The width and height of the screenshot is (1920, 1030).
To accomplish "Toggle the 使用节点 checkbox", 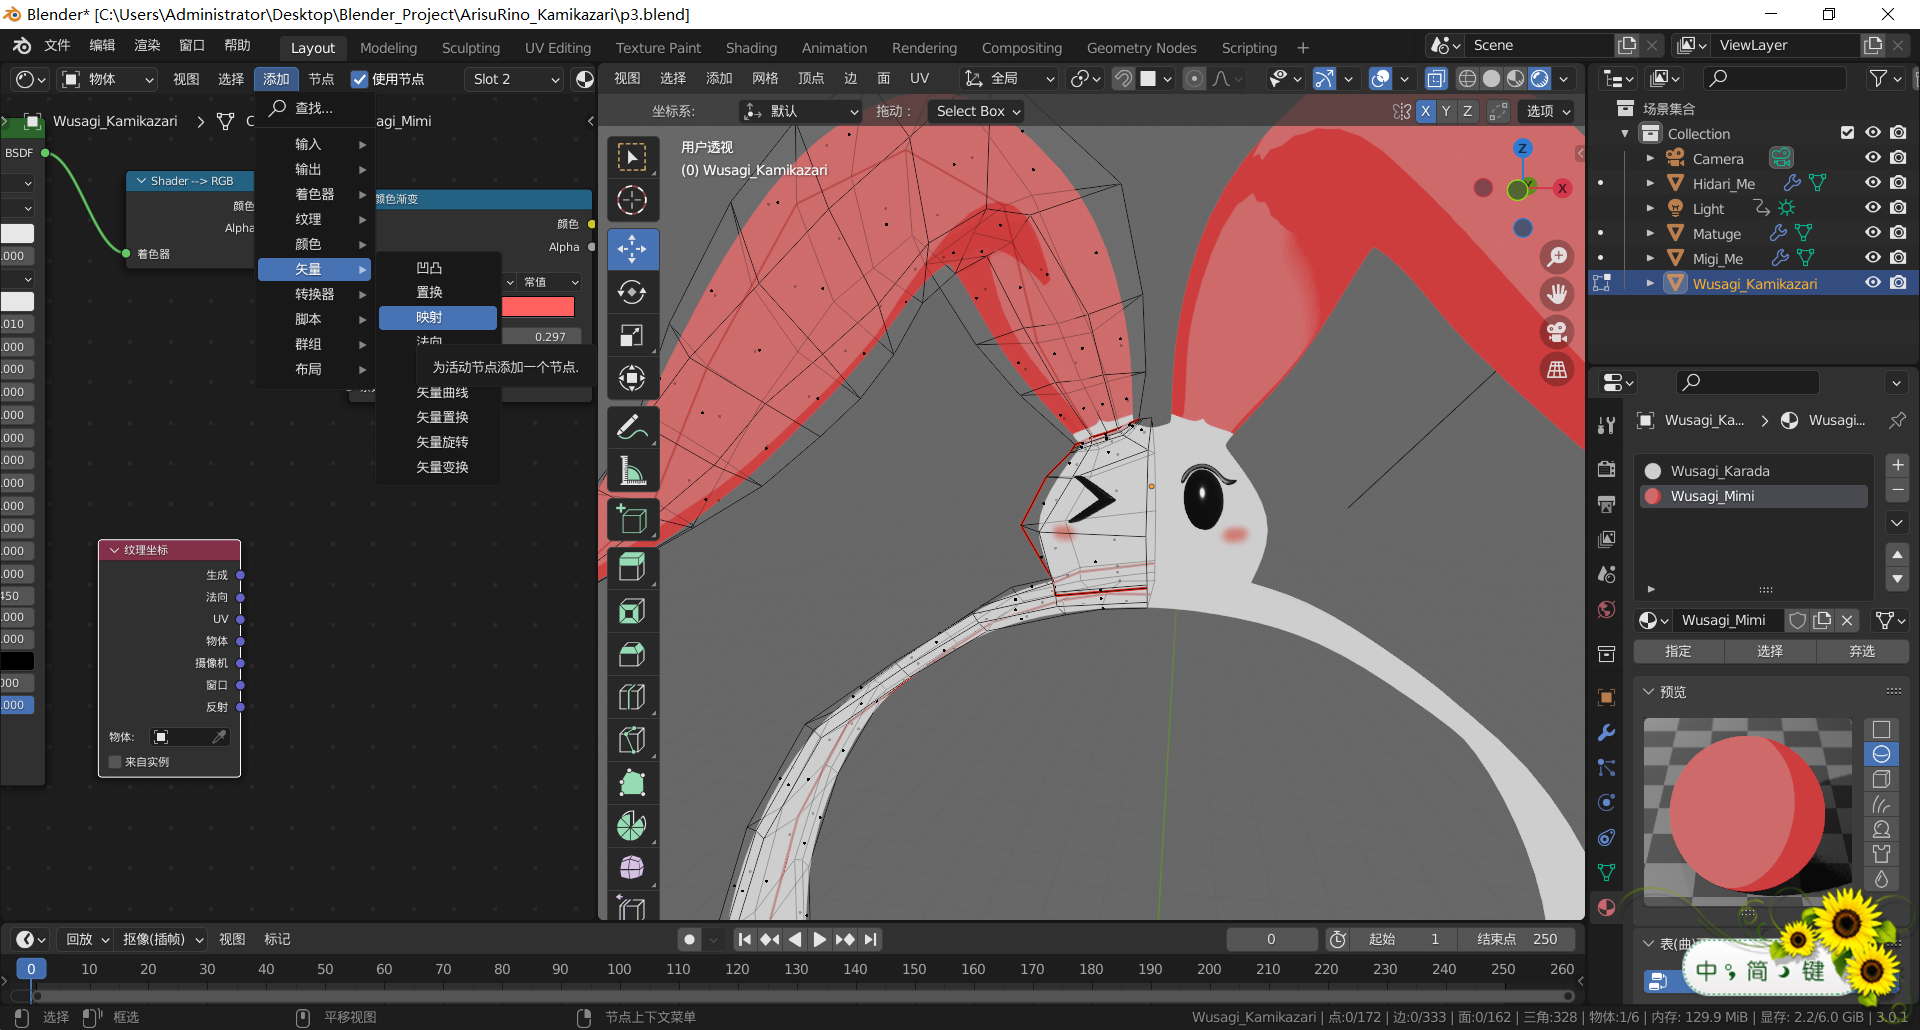I will [x=359, y=79].
